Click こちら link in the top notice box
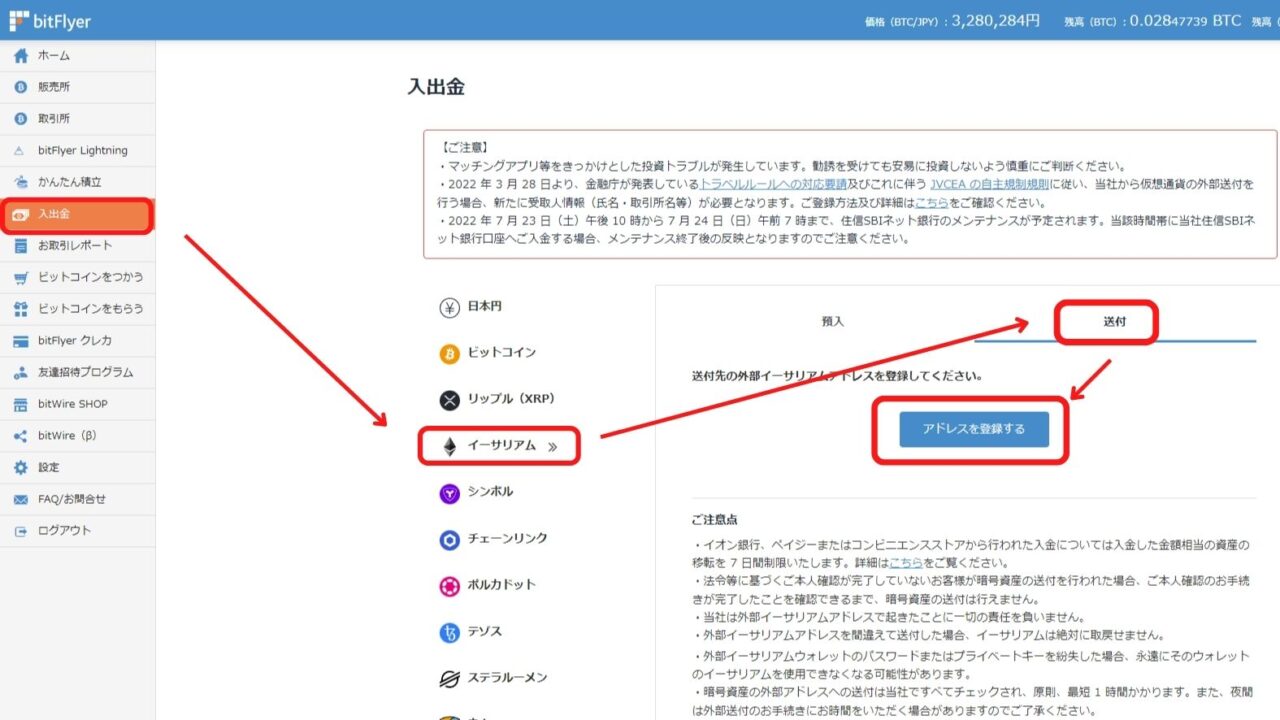Image resolution: width=1280 pixels, height=720 pixels. pyautogui.click(x=931, y=203)
